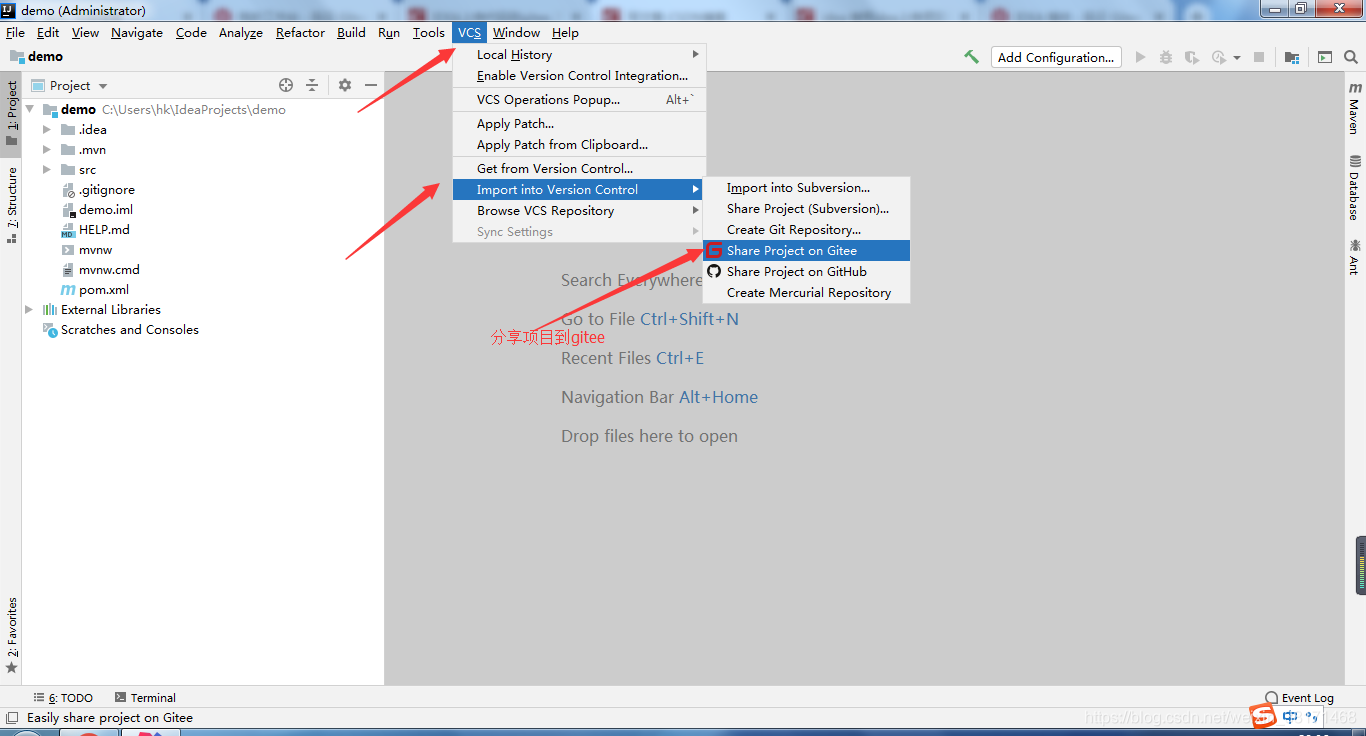Image resolution: width=1366 pixels, height=736 pixels.
Task: Click the External Libraries bars icon
Action: click(50, 309)
